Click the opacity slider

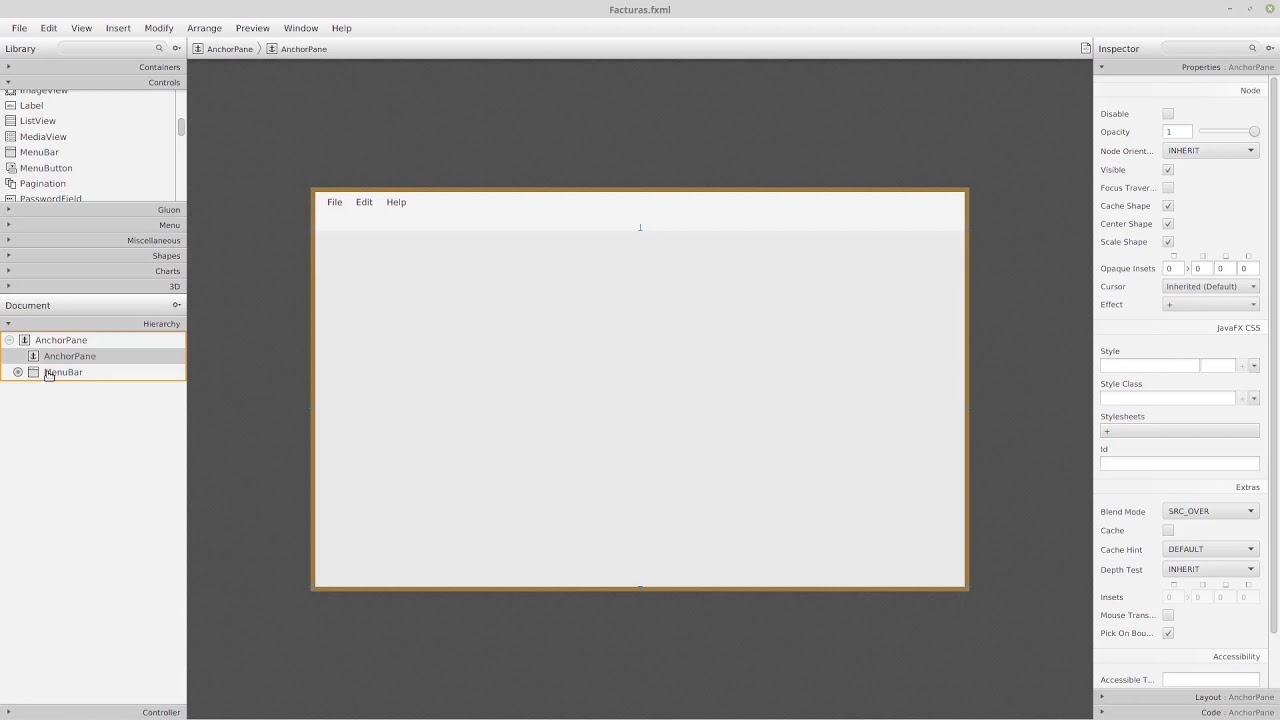click(x=1229, y=132)
